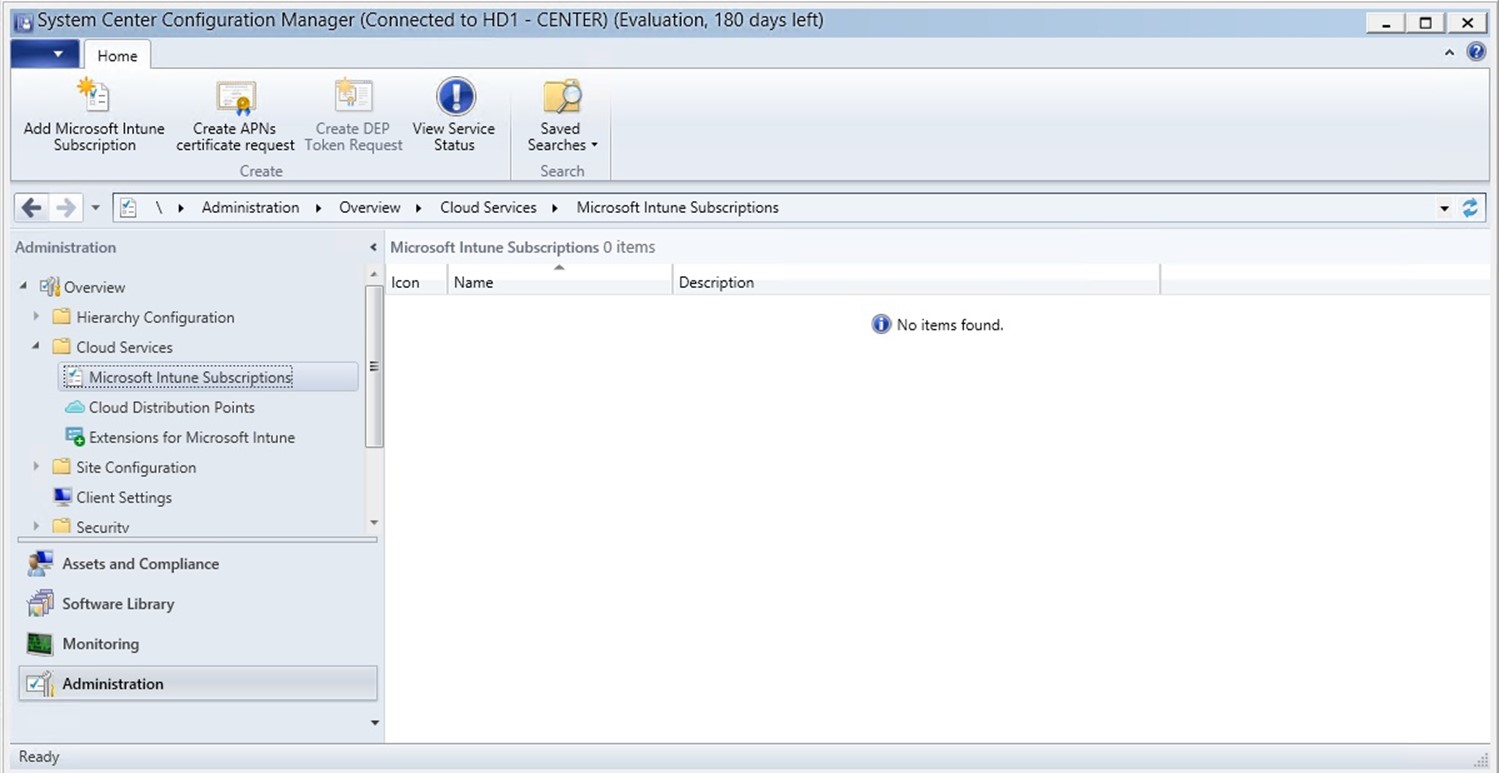The height and width of the screenshot is (773, 1499).
Task: Sort by the Name column header
Action: 560,282
